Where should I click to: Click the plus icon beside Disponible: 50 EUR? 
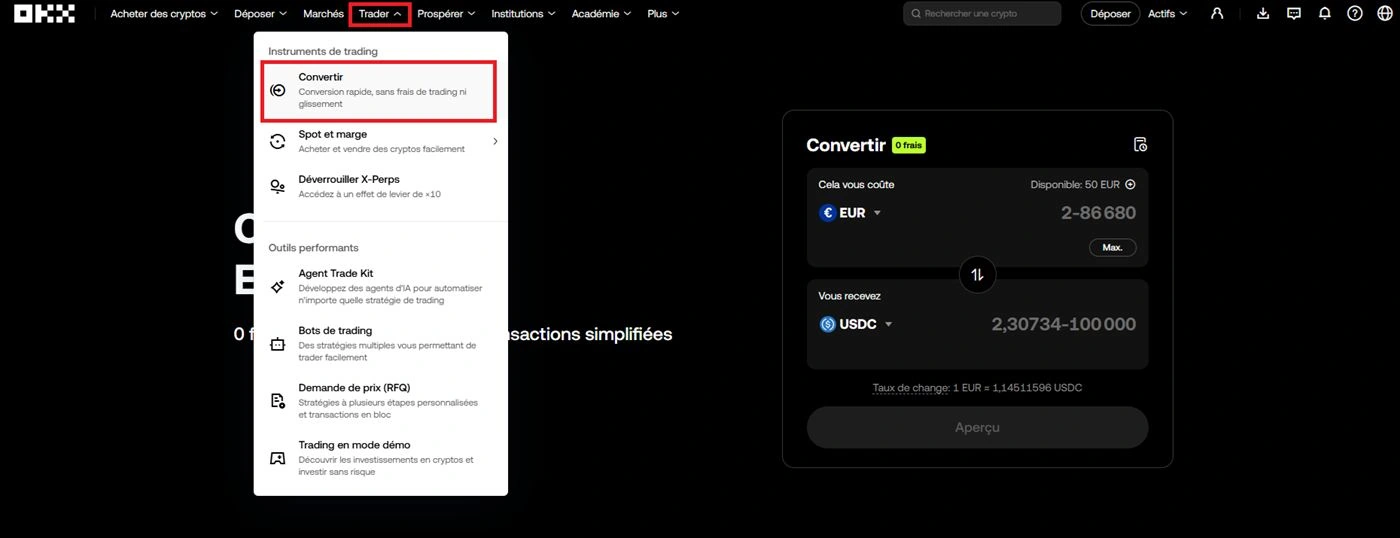pos(1130,184)
